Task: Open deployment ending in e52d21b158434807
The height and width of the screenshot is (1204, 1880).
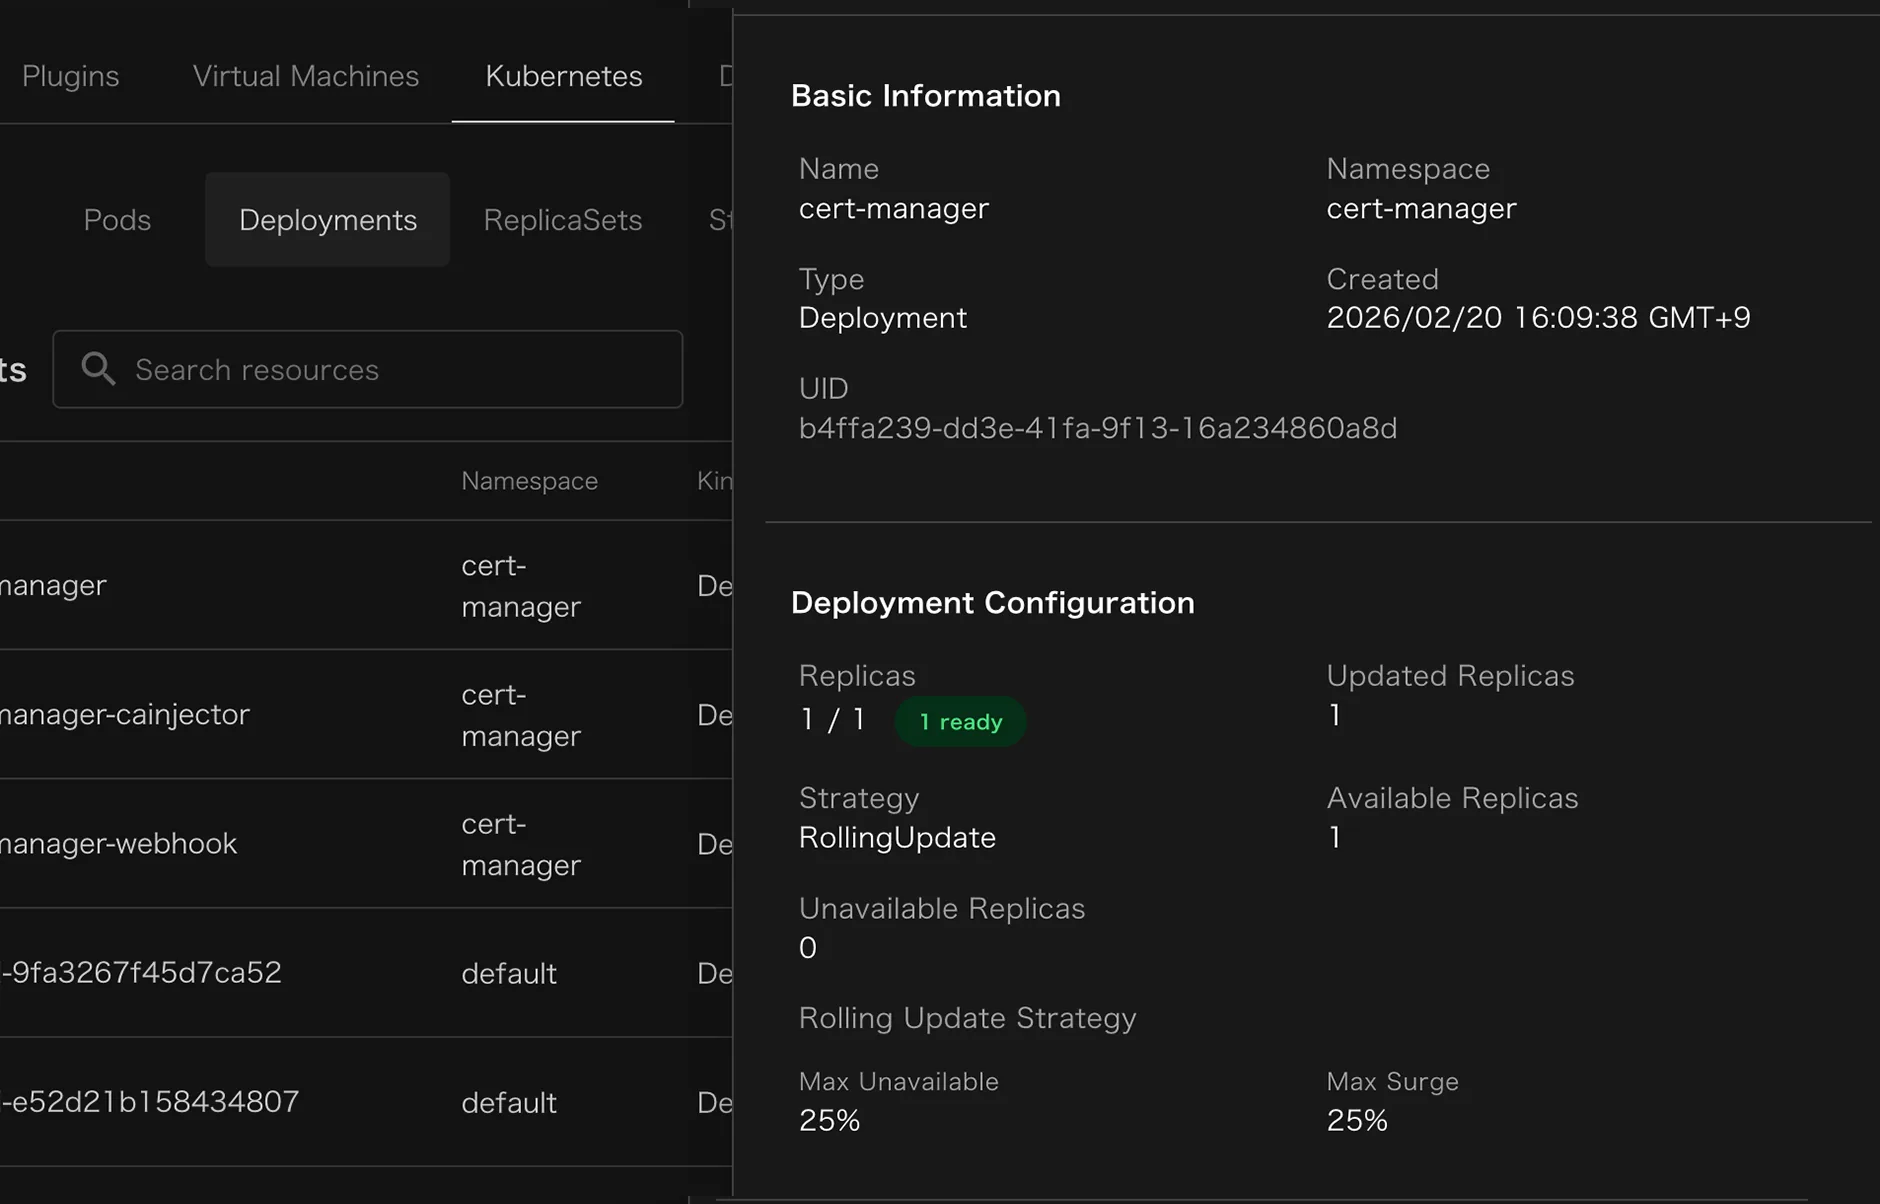Action: [x=366, y=1101]
